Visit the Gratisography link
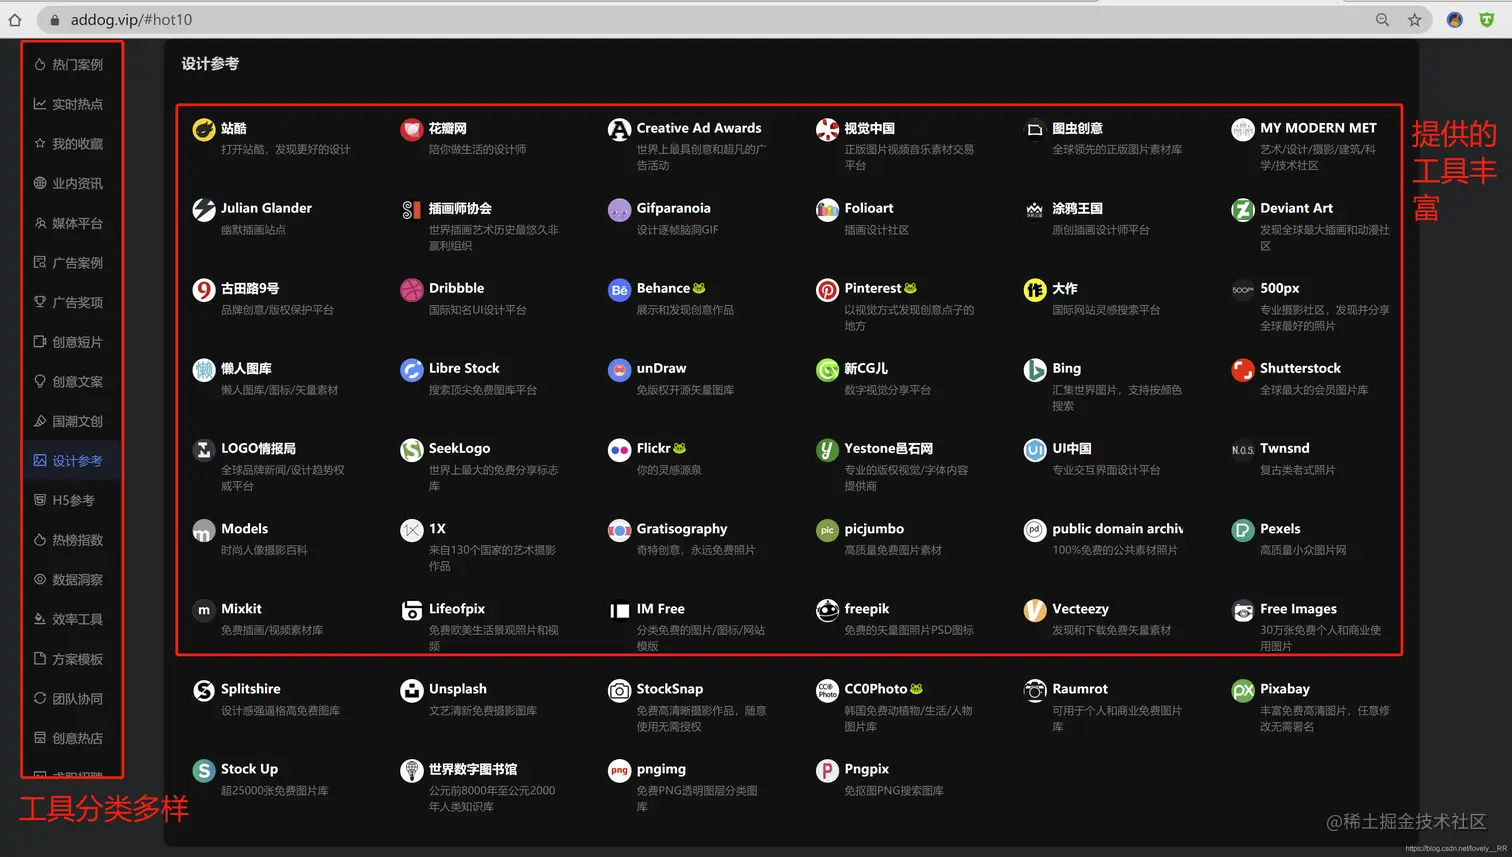Screen dimensions: 1512x857 tap(682, 529)
